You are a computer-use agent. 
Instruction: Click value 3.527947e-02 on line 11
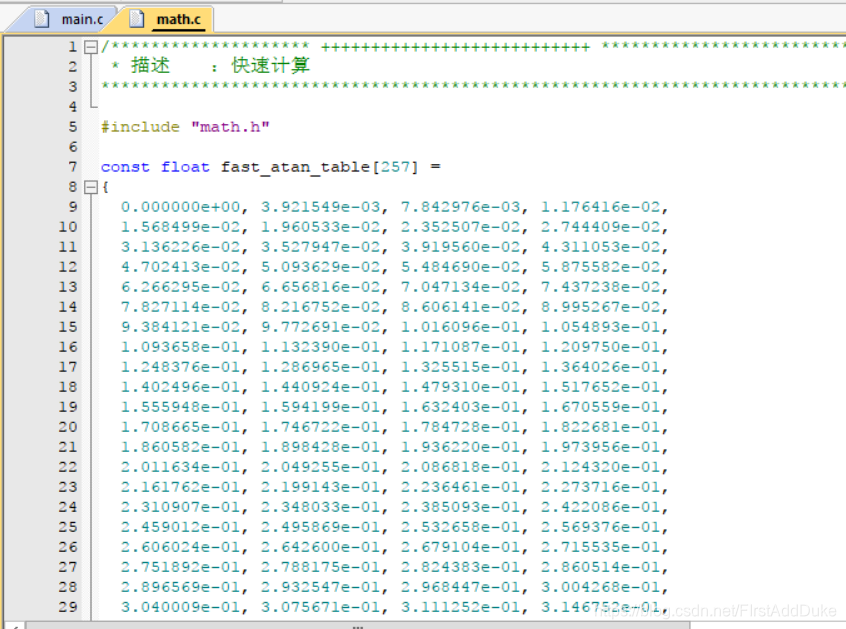point(321,247)
